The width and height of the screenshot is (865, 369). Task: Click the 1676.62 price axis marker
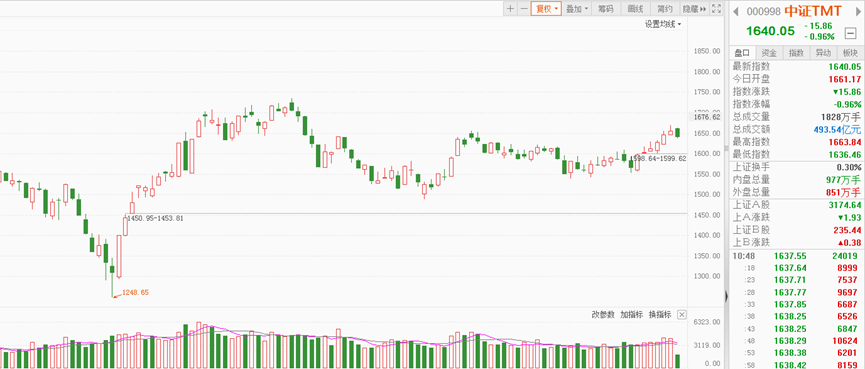(x=707, y=117)
